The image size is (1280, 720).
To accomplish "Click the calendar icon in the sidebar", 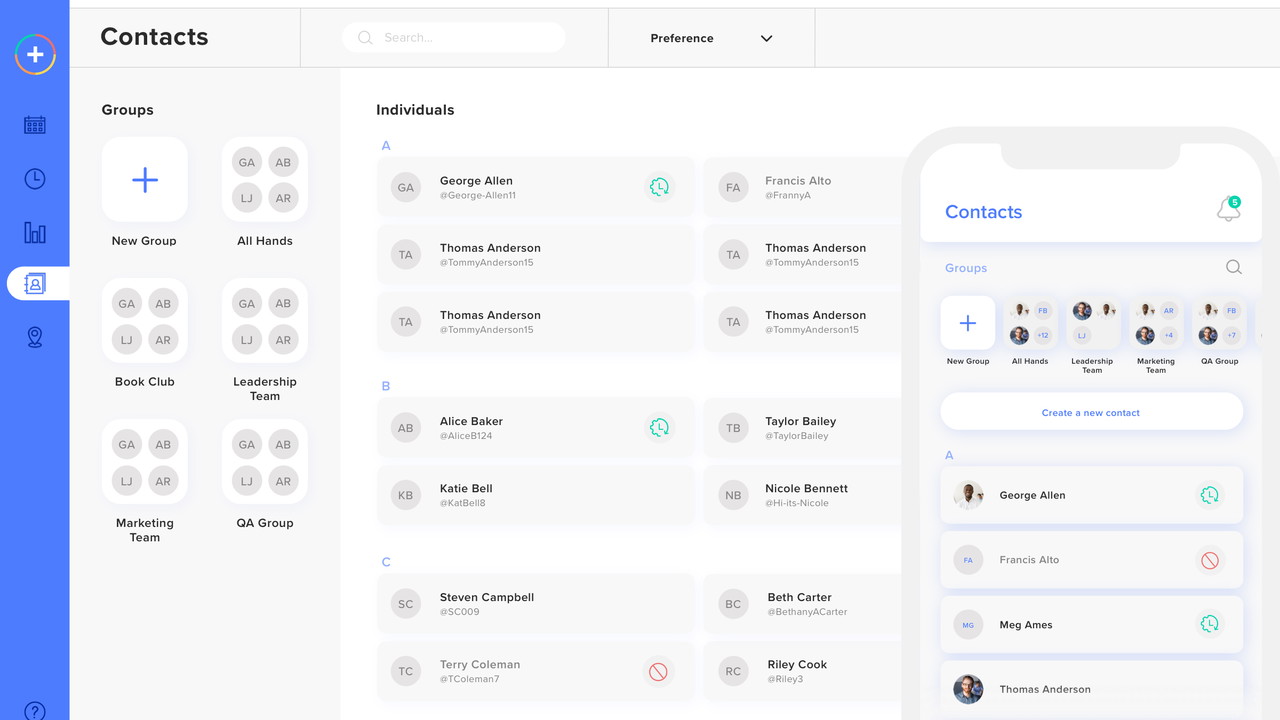I will (35, 125).
